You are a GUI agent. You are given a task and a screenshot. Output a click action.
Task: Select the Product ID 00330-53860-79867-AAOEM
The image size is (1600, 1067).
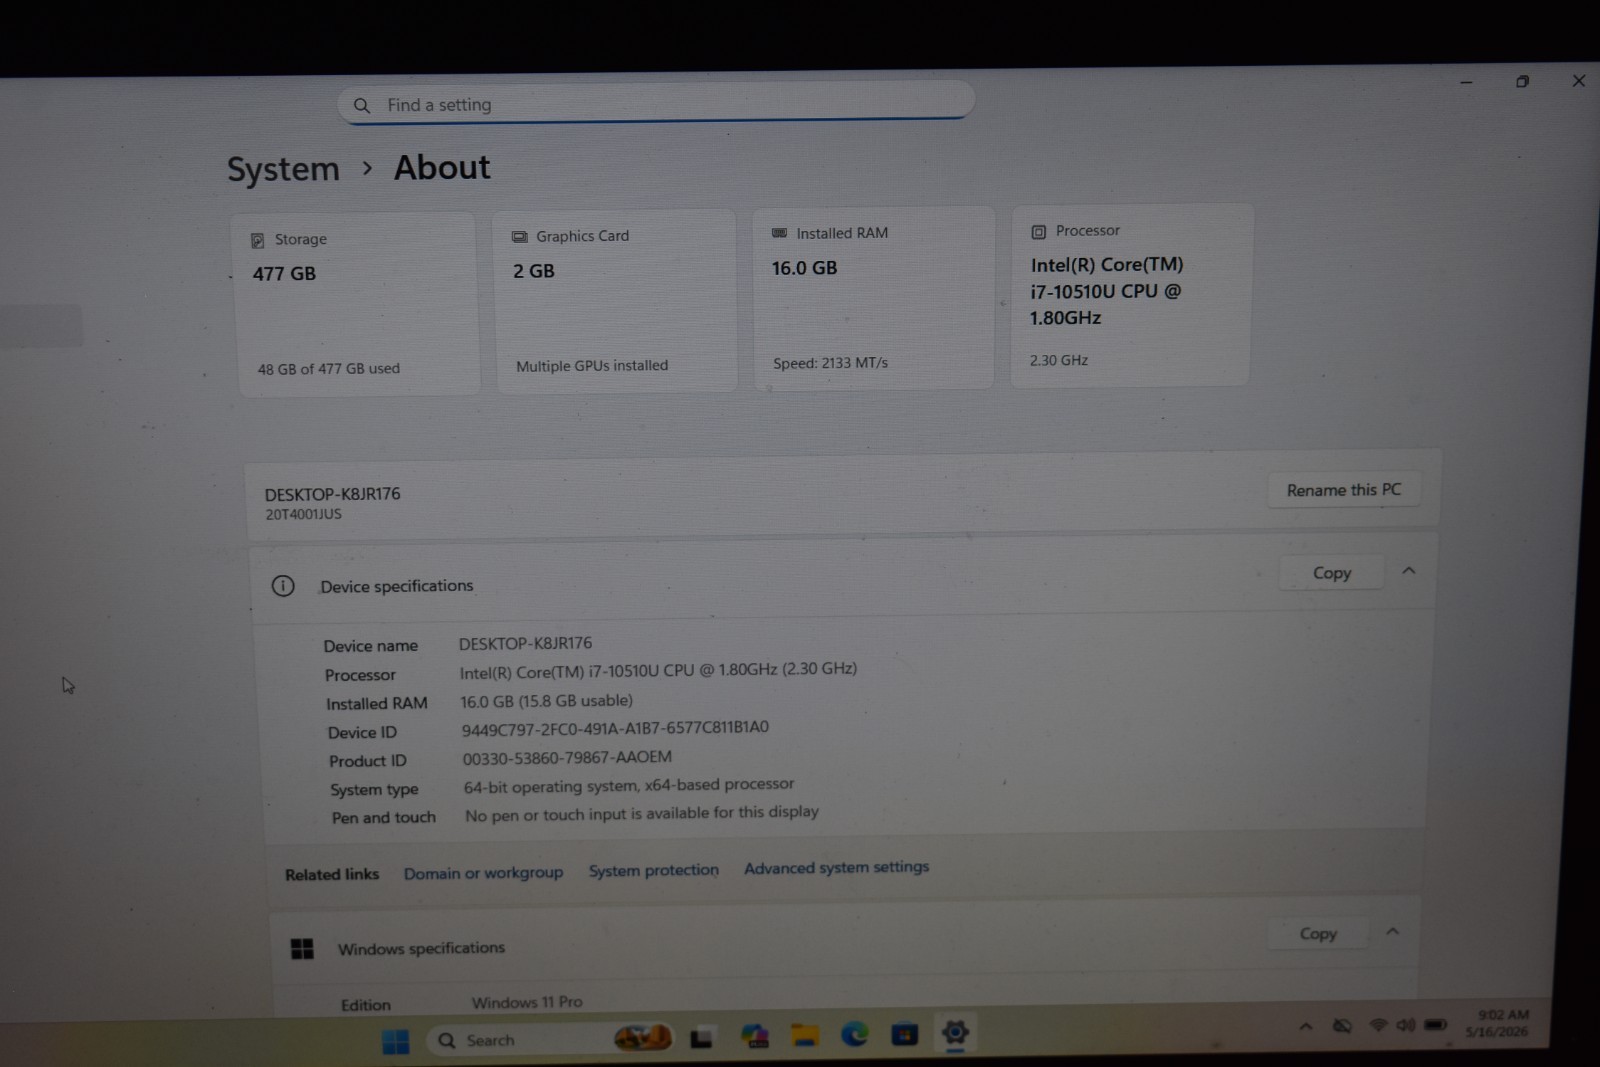click(567, 758)
